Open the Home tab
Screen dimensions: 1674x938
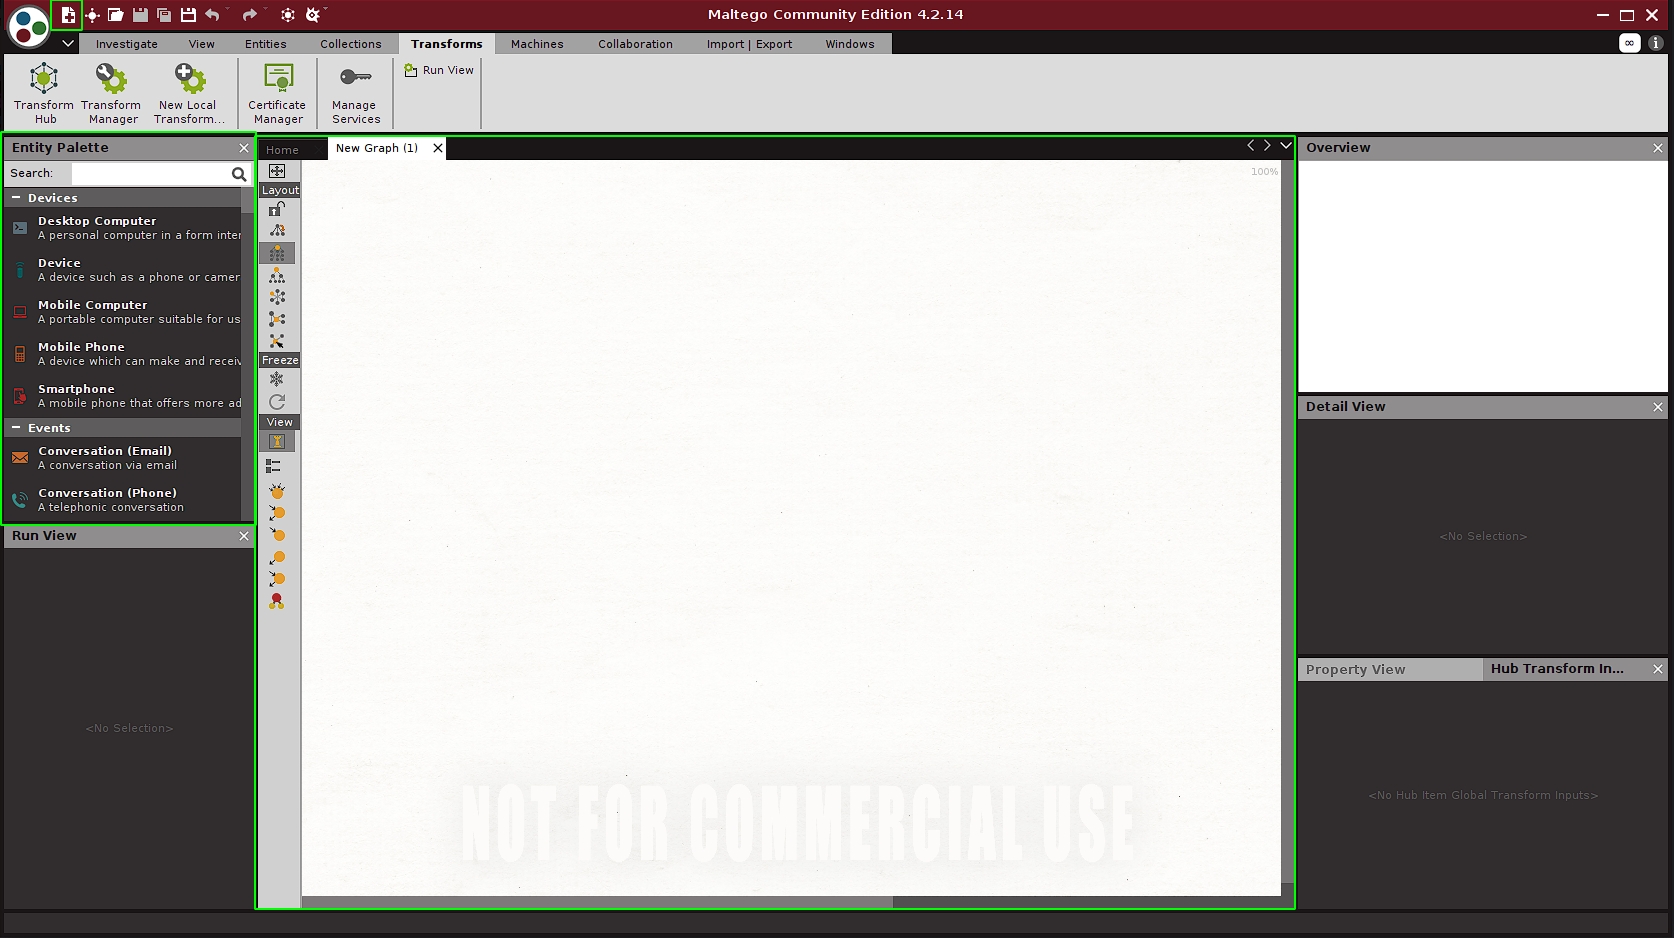pyautogui.click(x=282, y=150)
